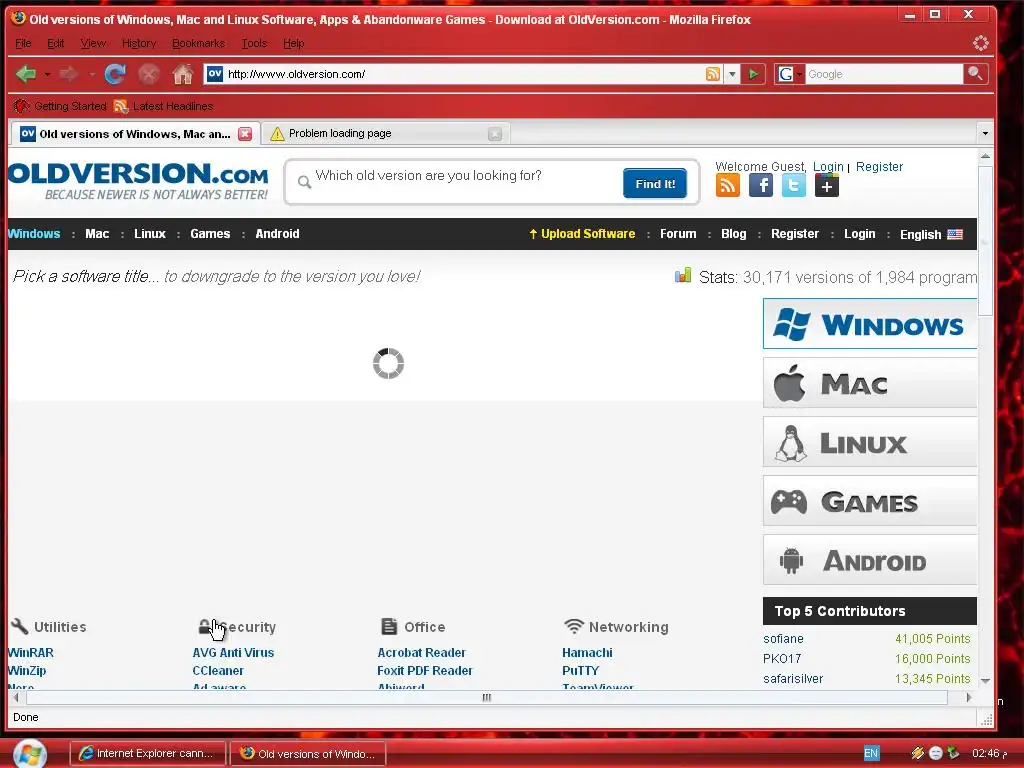1024x768 pixels.
Task: Open the Acrobat Reader link
Action: [x=421, y=652]
